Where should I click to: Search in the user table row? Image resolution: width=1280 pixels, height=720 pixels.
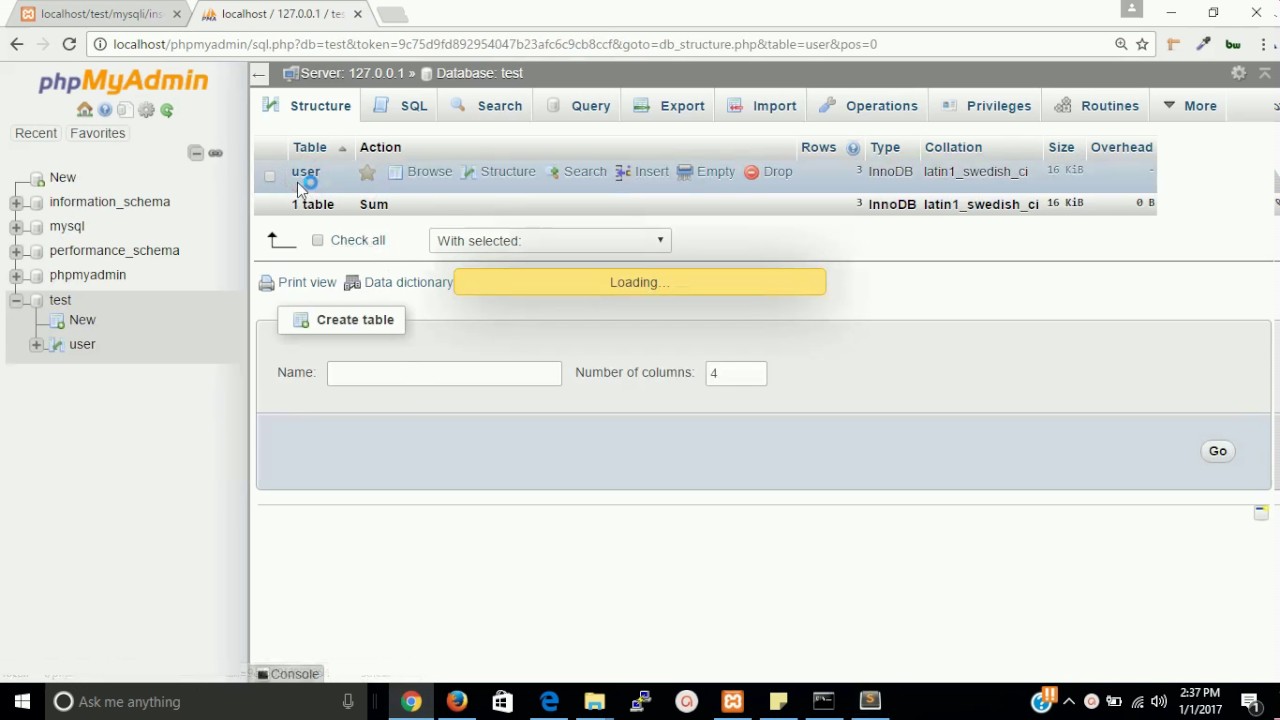point(577,172)
